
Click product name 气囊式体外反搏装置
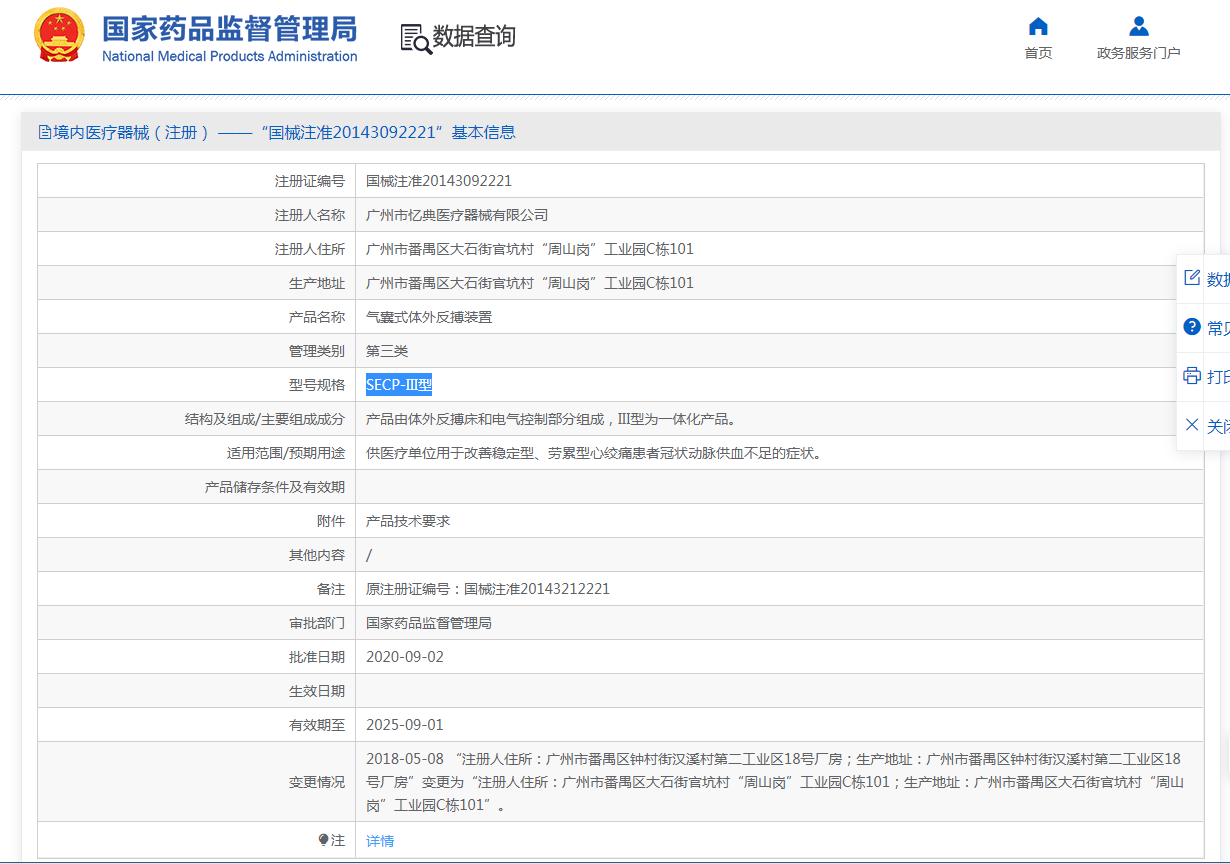(x=429, y=317)
